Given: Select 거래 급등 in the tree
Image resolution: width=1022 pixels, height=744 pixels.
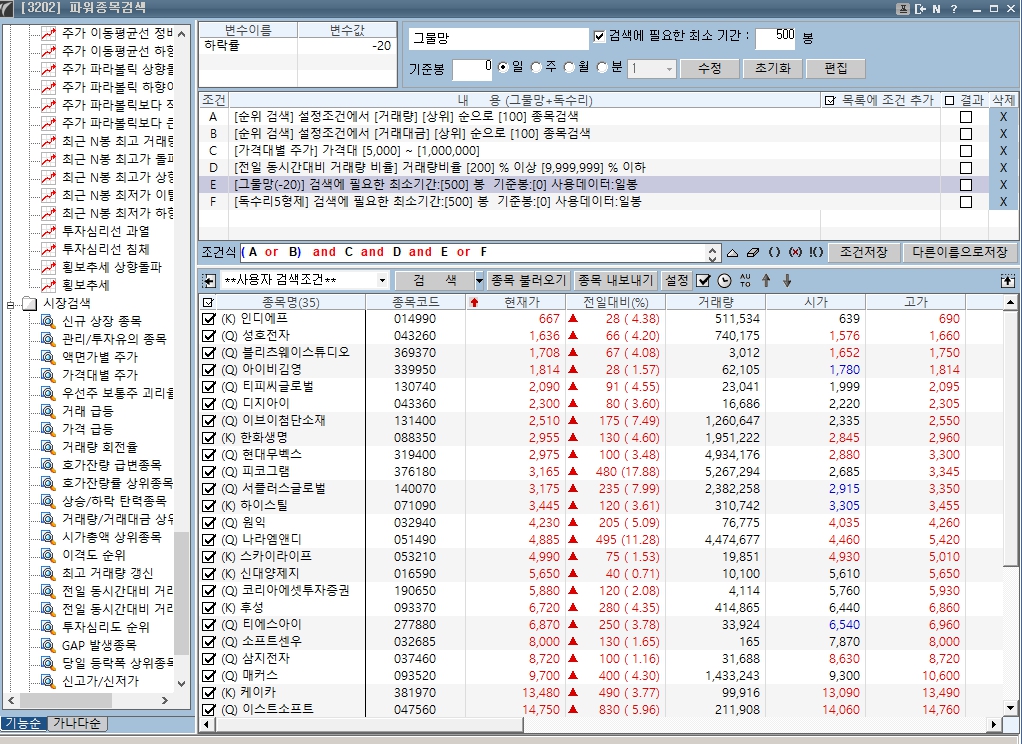Looking at the screenshot, I should click(87, 410).
